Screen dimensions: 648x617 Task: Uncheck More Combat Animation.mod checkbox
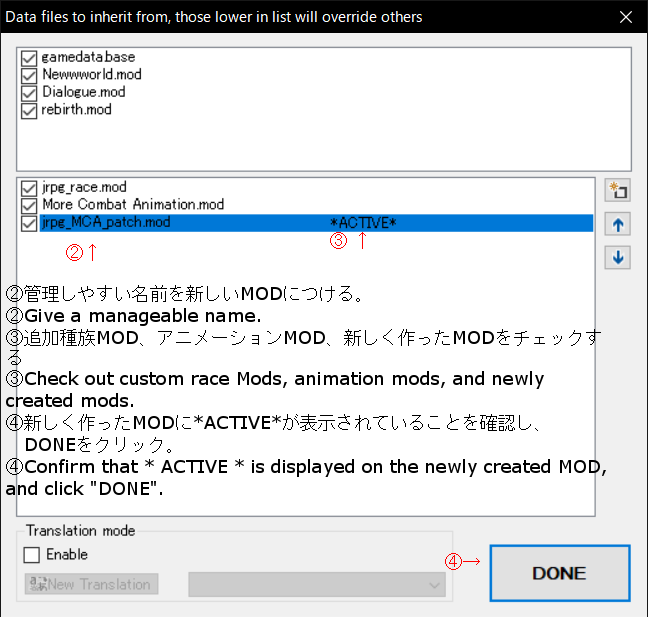(x=29, y=205)
